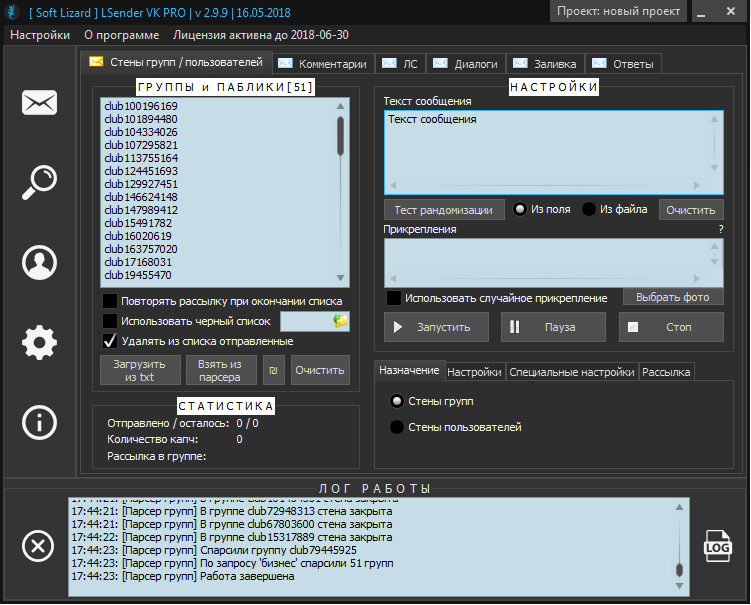The height and width of the screenshot is (605, 751).
Task: Click Взять из парсера button
Action: [221, 370]
